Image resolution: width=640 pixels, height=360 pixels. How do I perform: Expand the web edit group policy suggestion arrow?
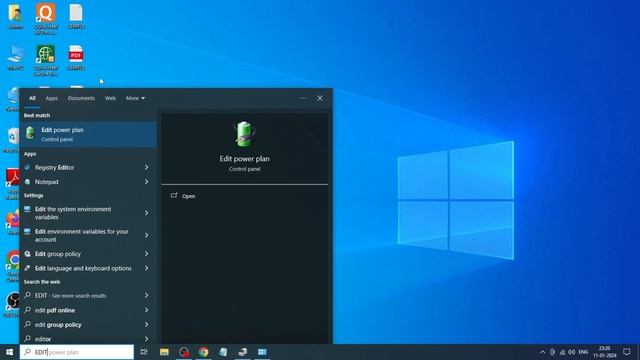click(147, 324)
